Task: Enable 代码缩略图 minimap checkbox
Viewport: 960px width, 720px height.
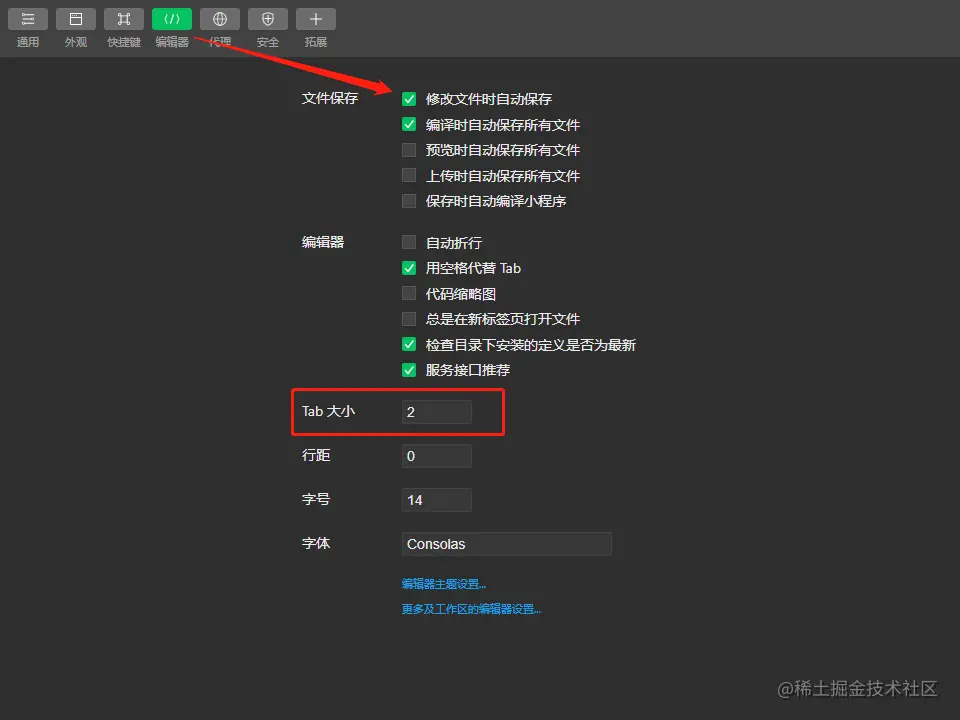Action: [x=409, y=294]
